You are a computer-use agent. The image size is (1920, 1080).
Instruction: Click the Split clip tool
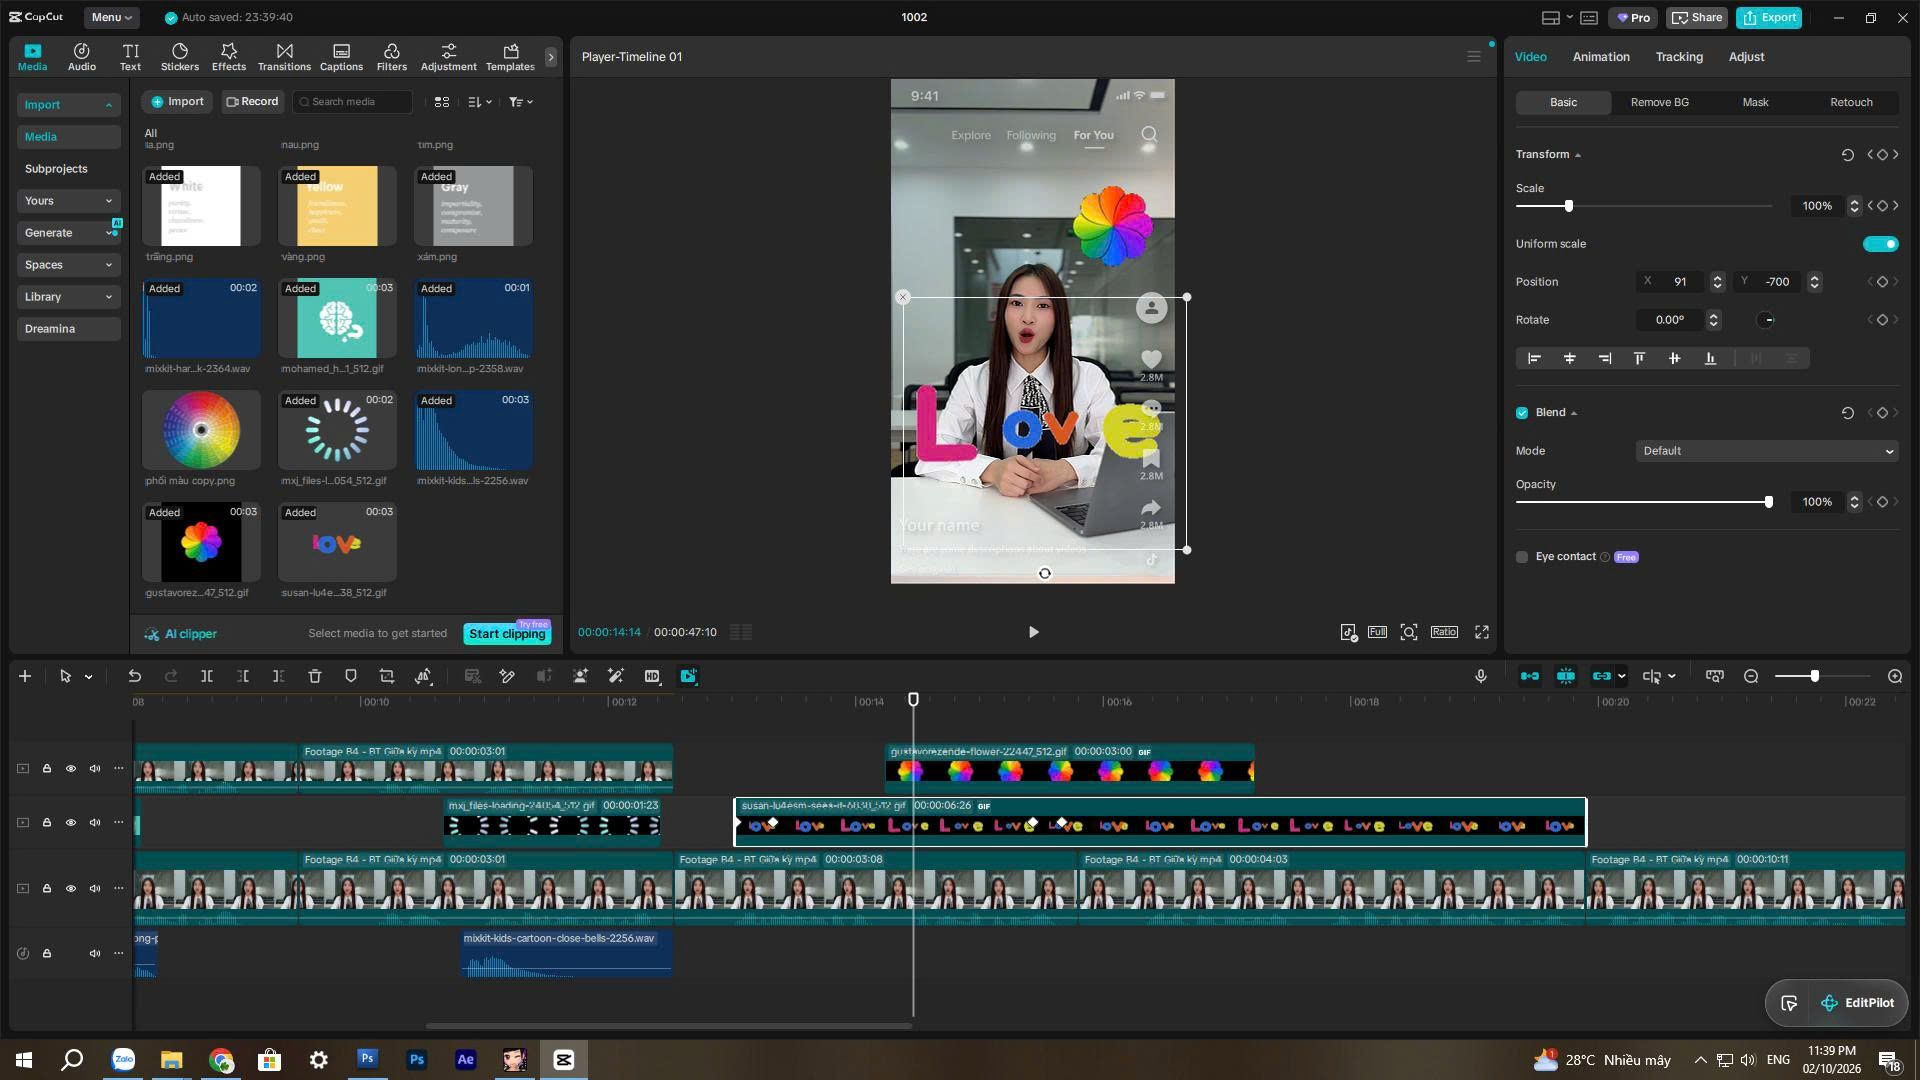[207, 677]
